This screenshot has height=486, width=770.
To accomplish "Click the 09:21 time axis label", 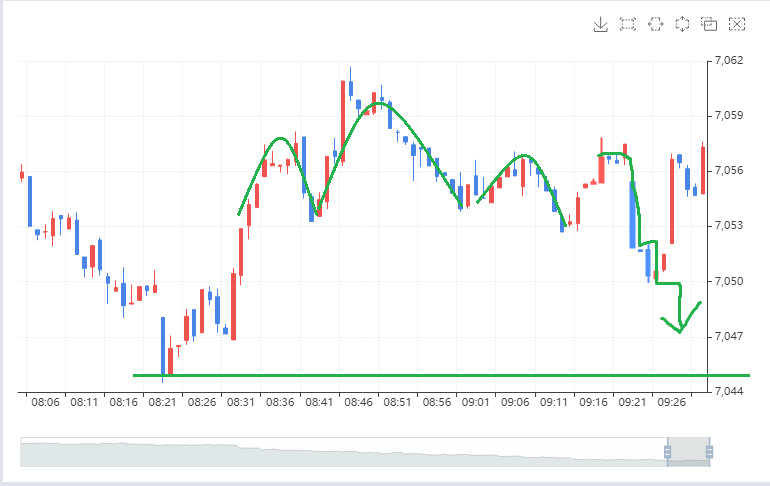I will pyautogui.click(x=632, y=403).
